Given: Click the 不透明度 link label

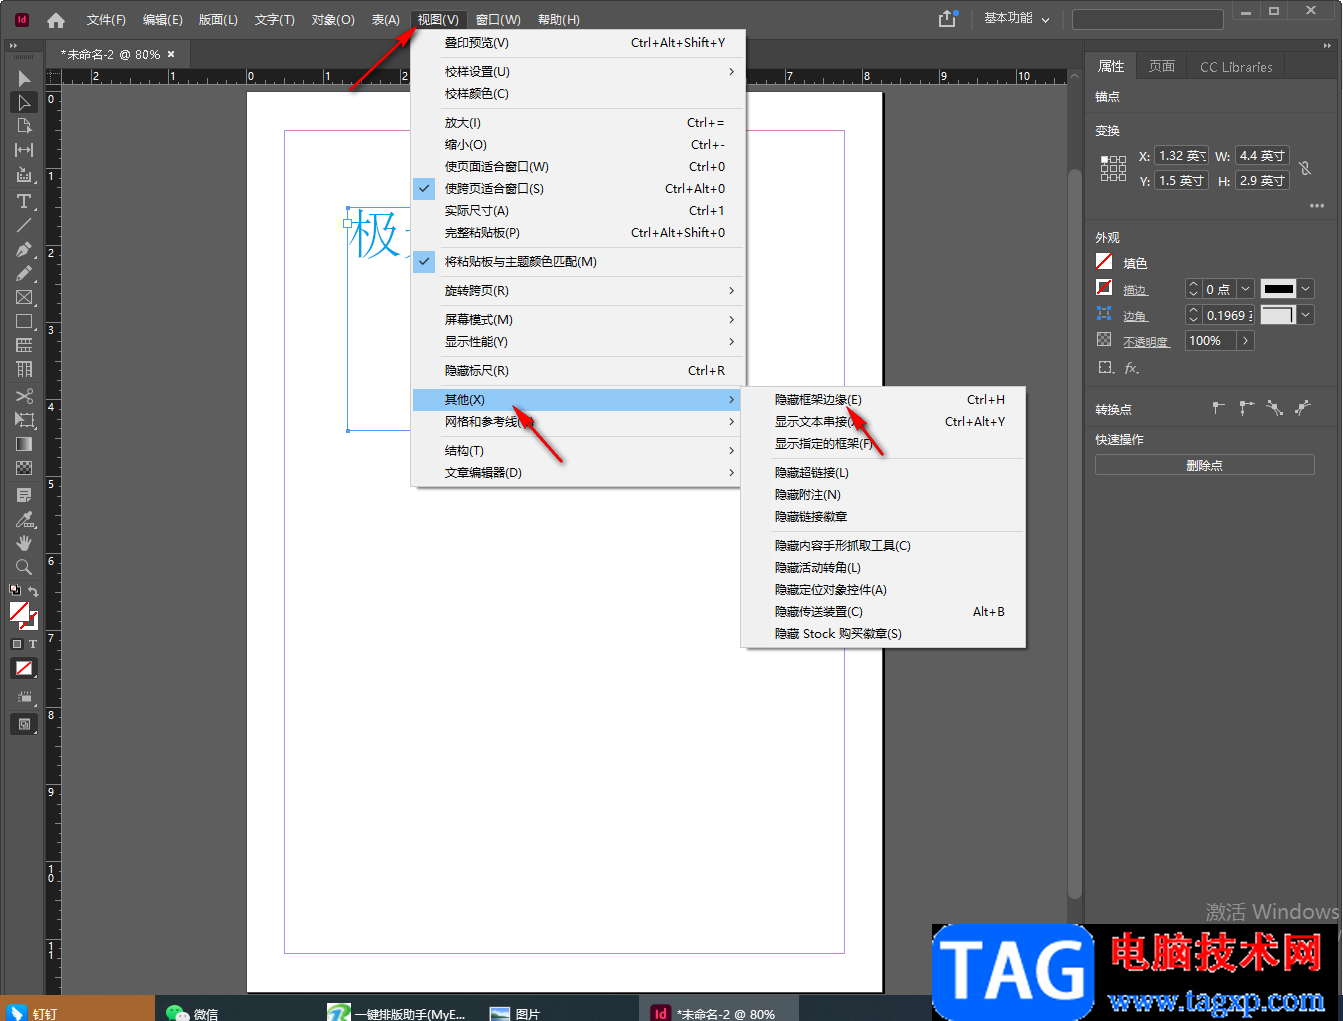Looking at the screenshot, I should [x=1145, y=342].
